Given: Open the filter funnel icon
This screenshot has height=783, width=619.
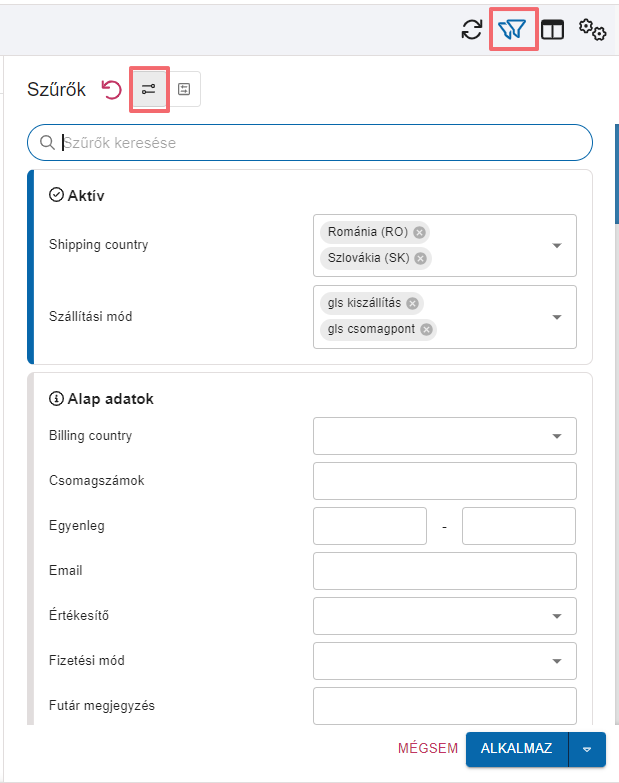Looking at the screenshot, I should [513, 29].
